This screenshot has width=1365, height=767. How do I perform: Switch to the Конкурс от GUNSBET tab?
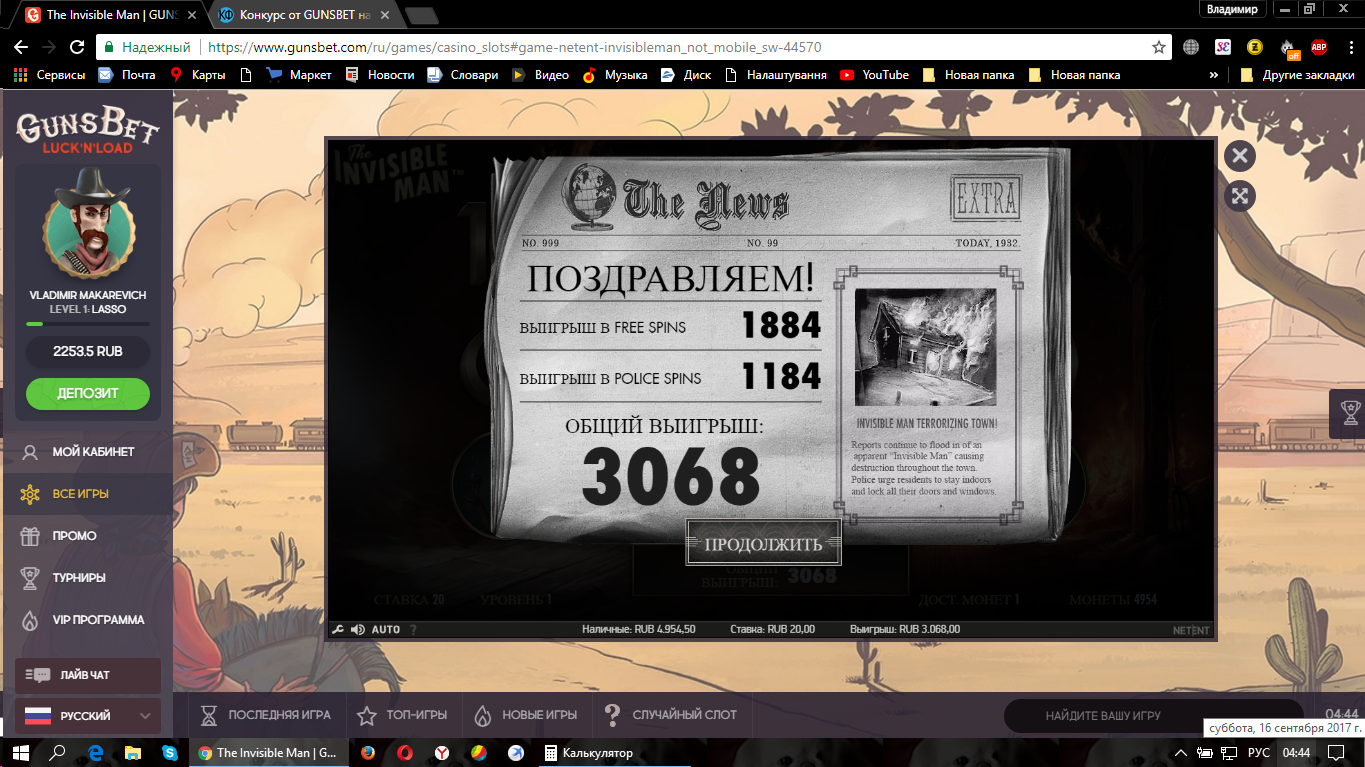(x=302, y=15)
